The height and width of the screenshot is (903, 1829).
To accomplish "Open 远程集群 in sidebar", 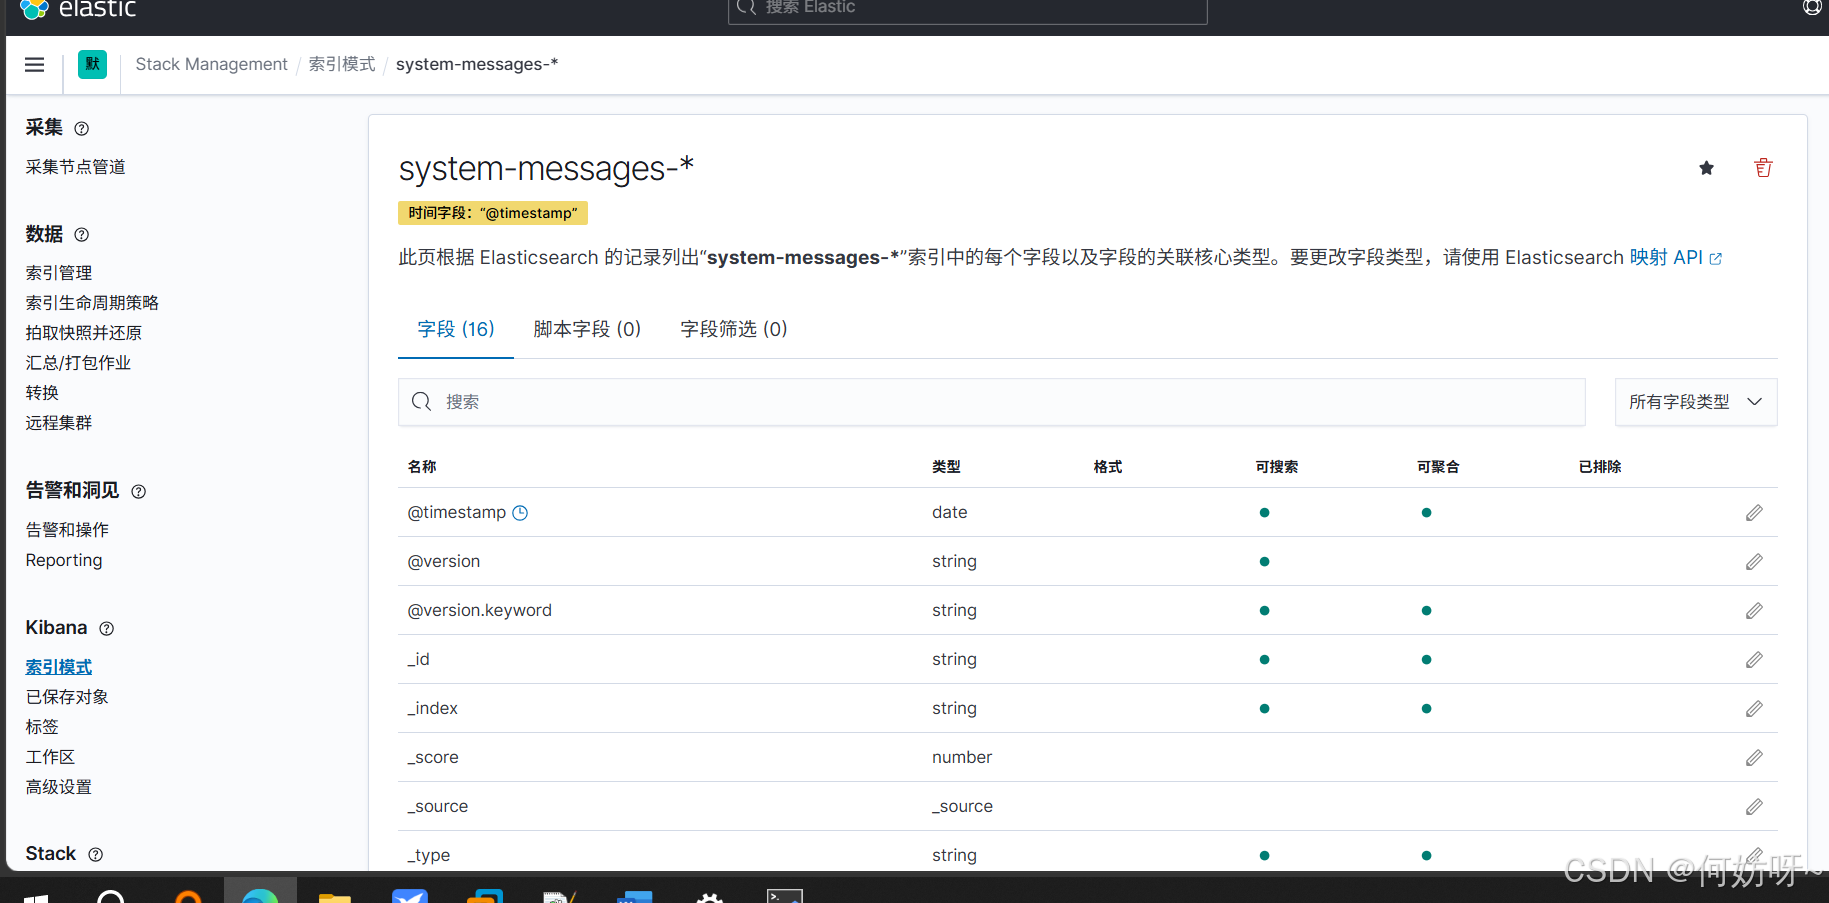I will 59,423.
